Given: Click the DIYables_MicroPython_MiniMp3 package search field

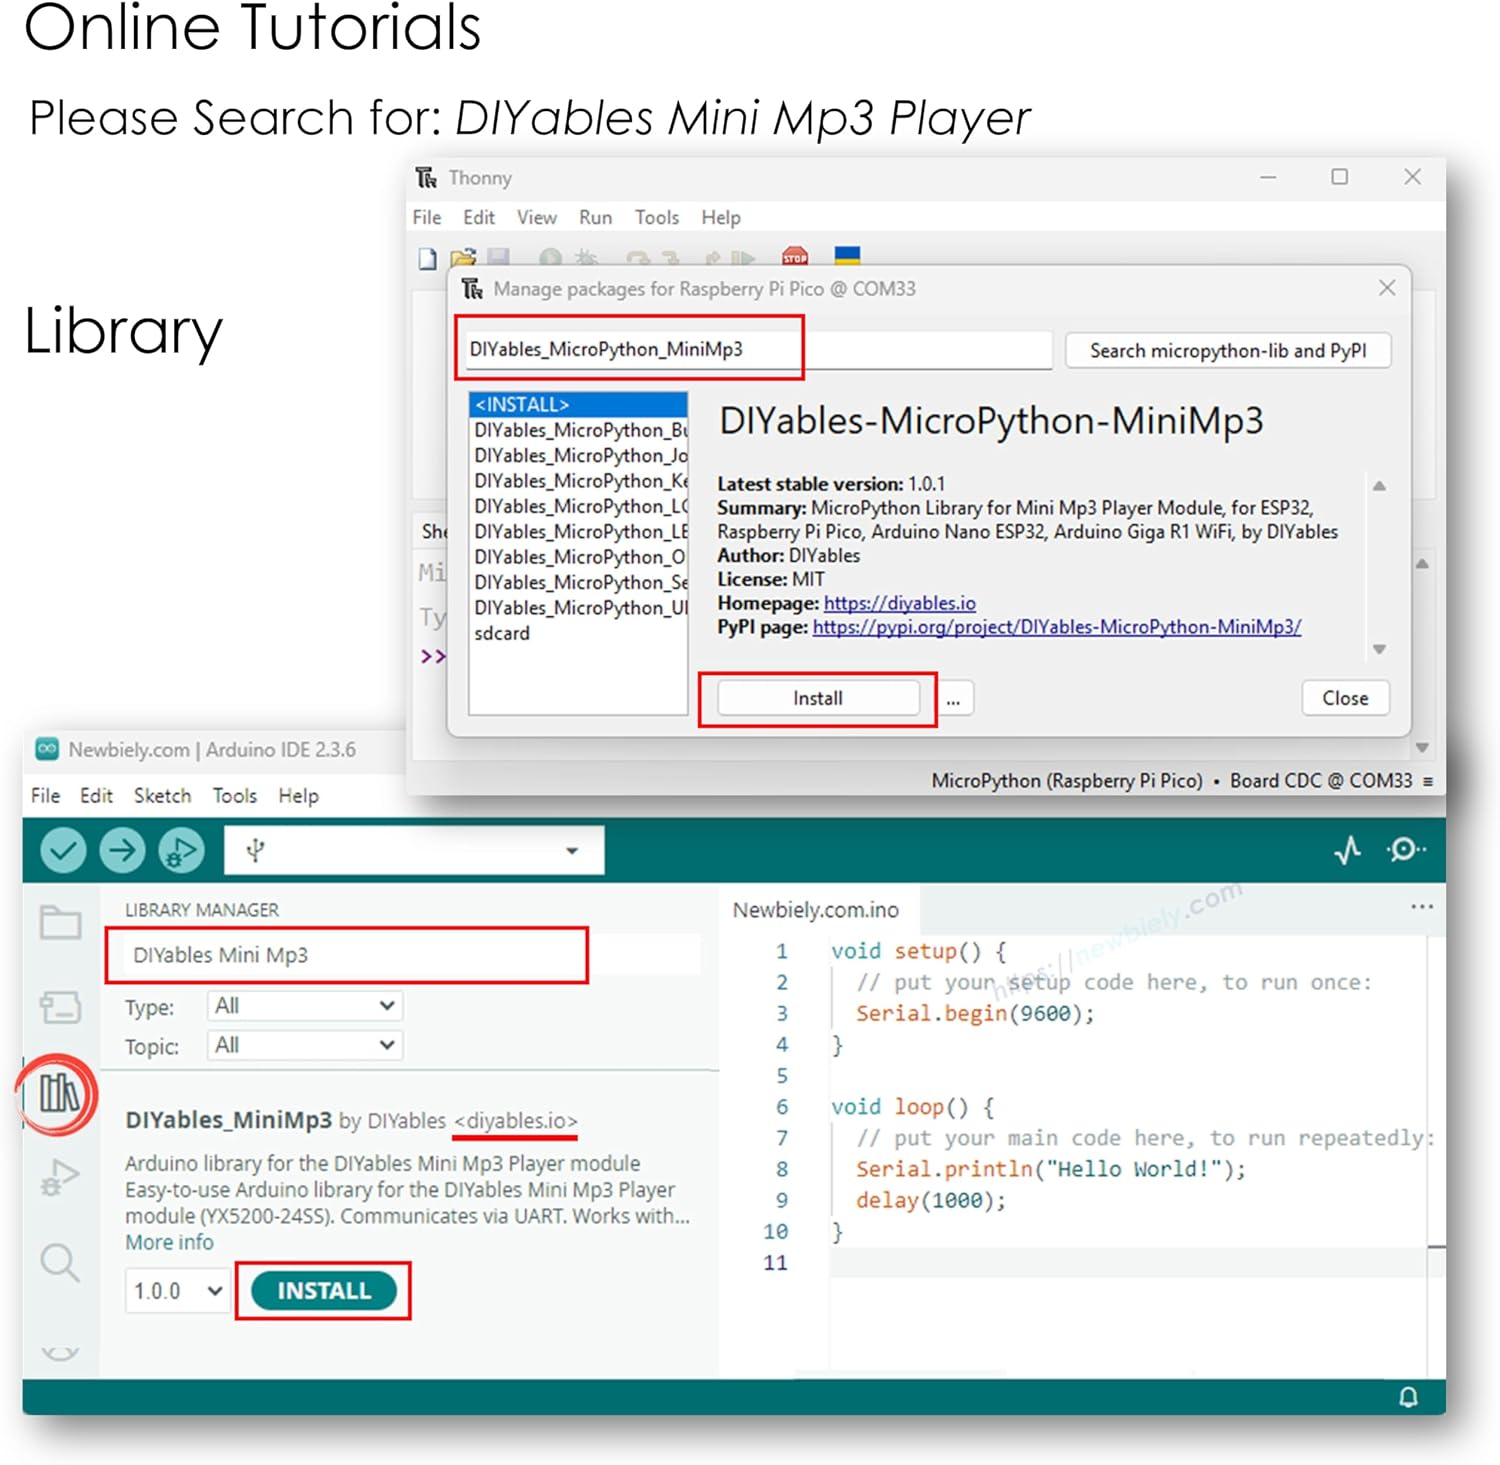Looking at the screenshot, I should (x=756, y=349).
